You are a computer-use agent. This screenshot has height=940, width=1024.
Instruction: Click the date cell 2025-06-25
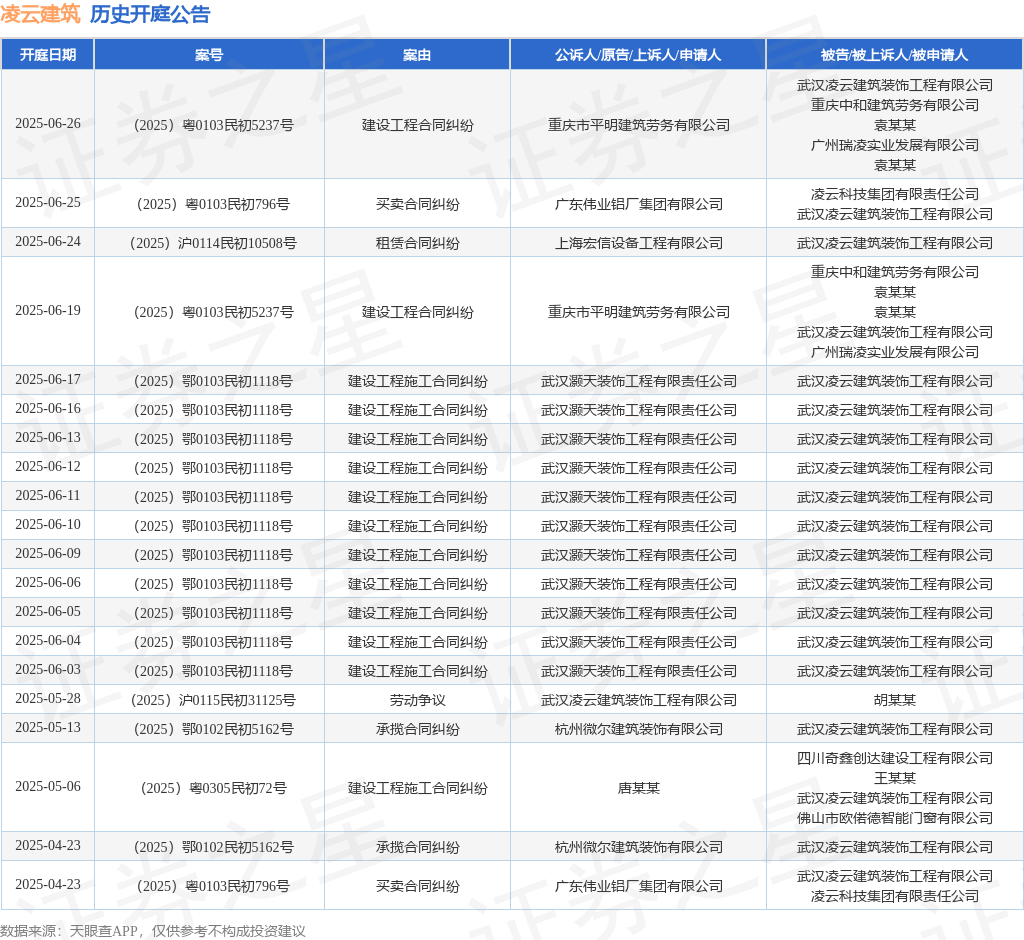pyautogui.click(x=48, y=203)
